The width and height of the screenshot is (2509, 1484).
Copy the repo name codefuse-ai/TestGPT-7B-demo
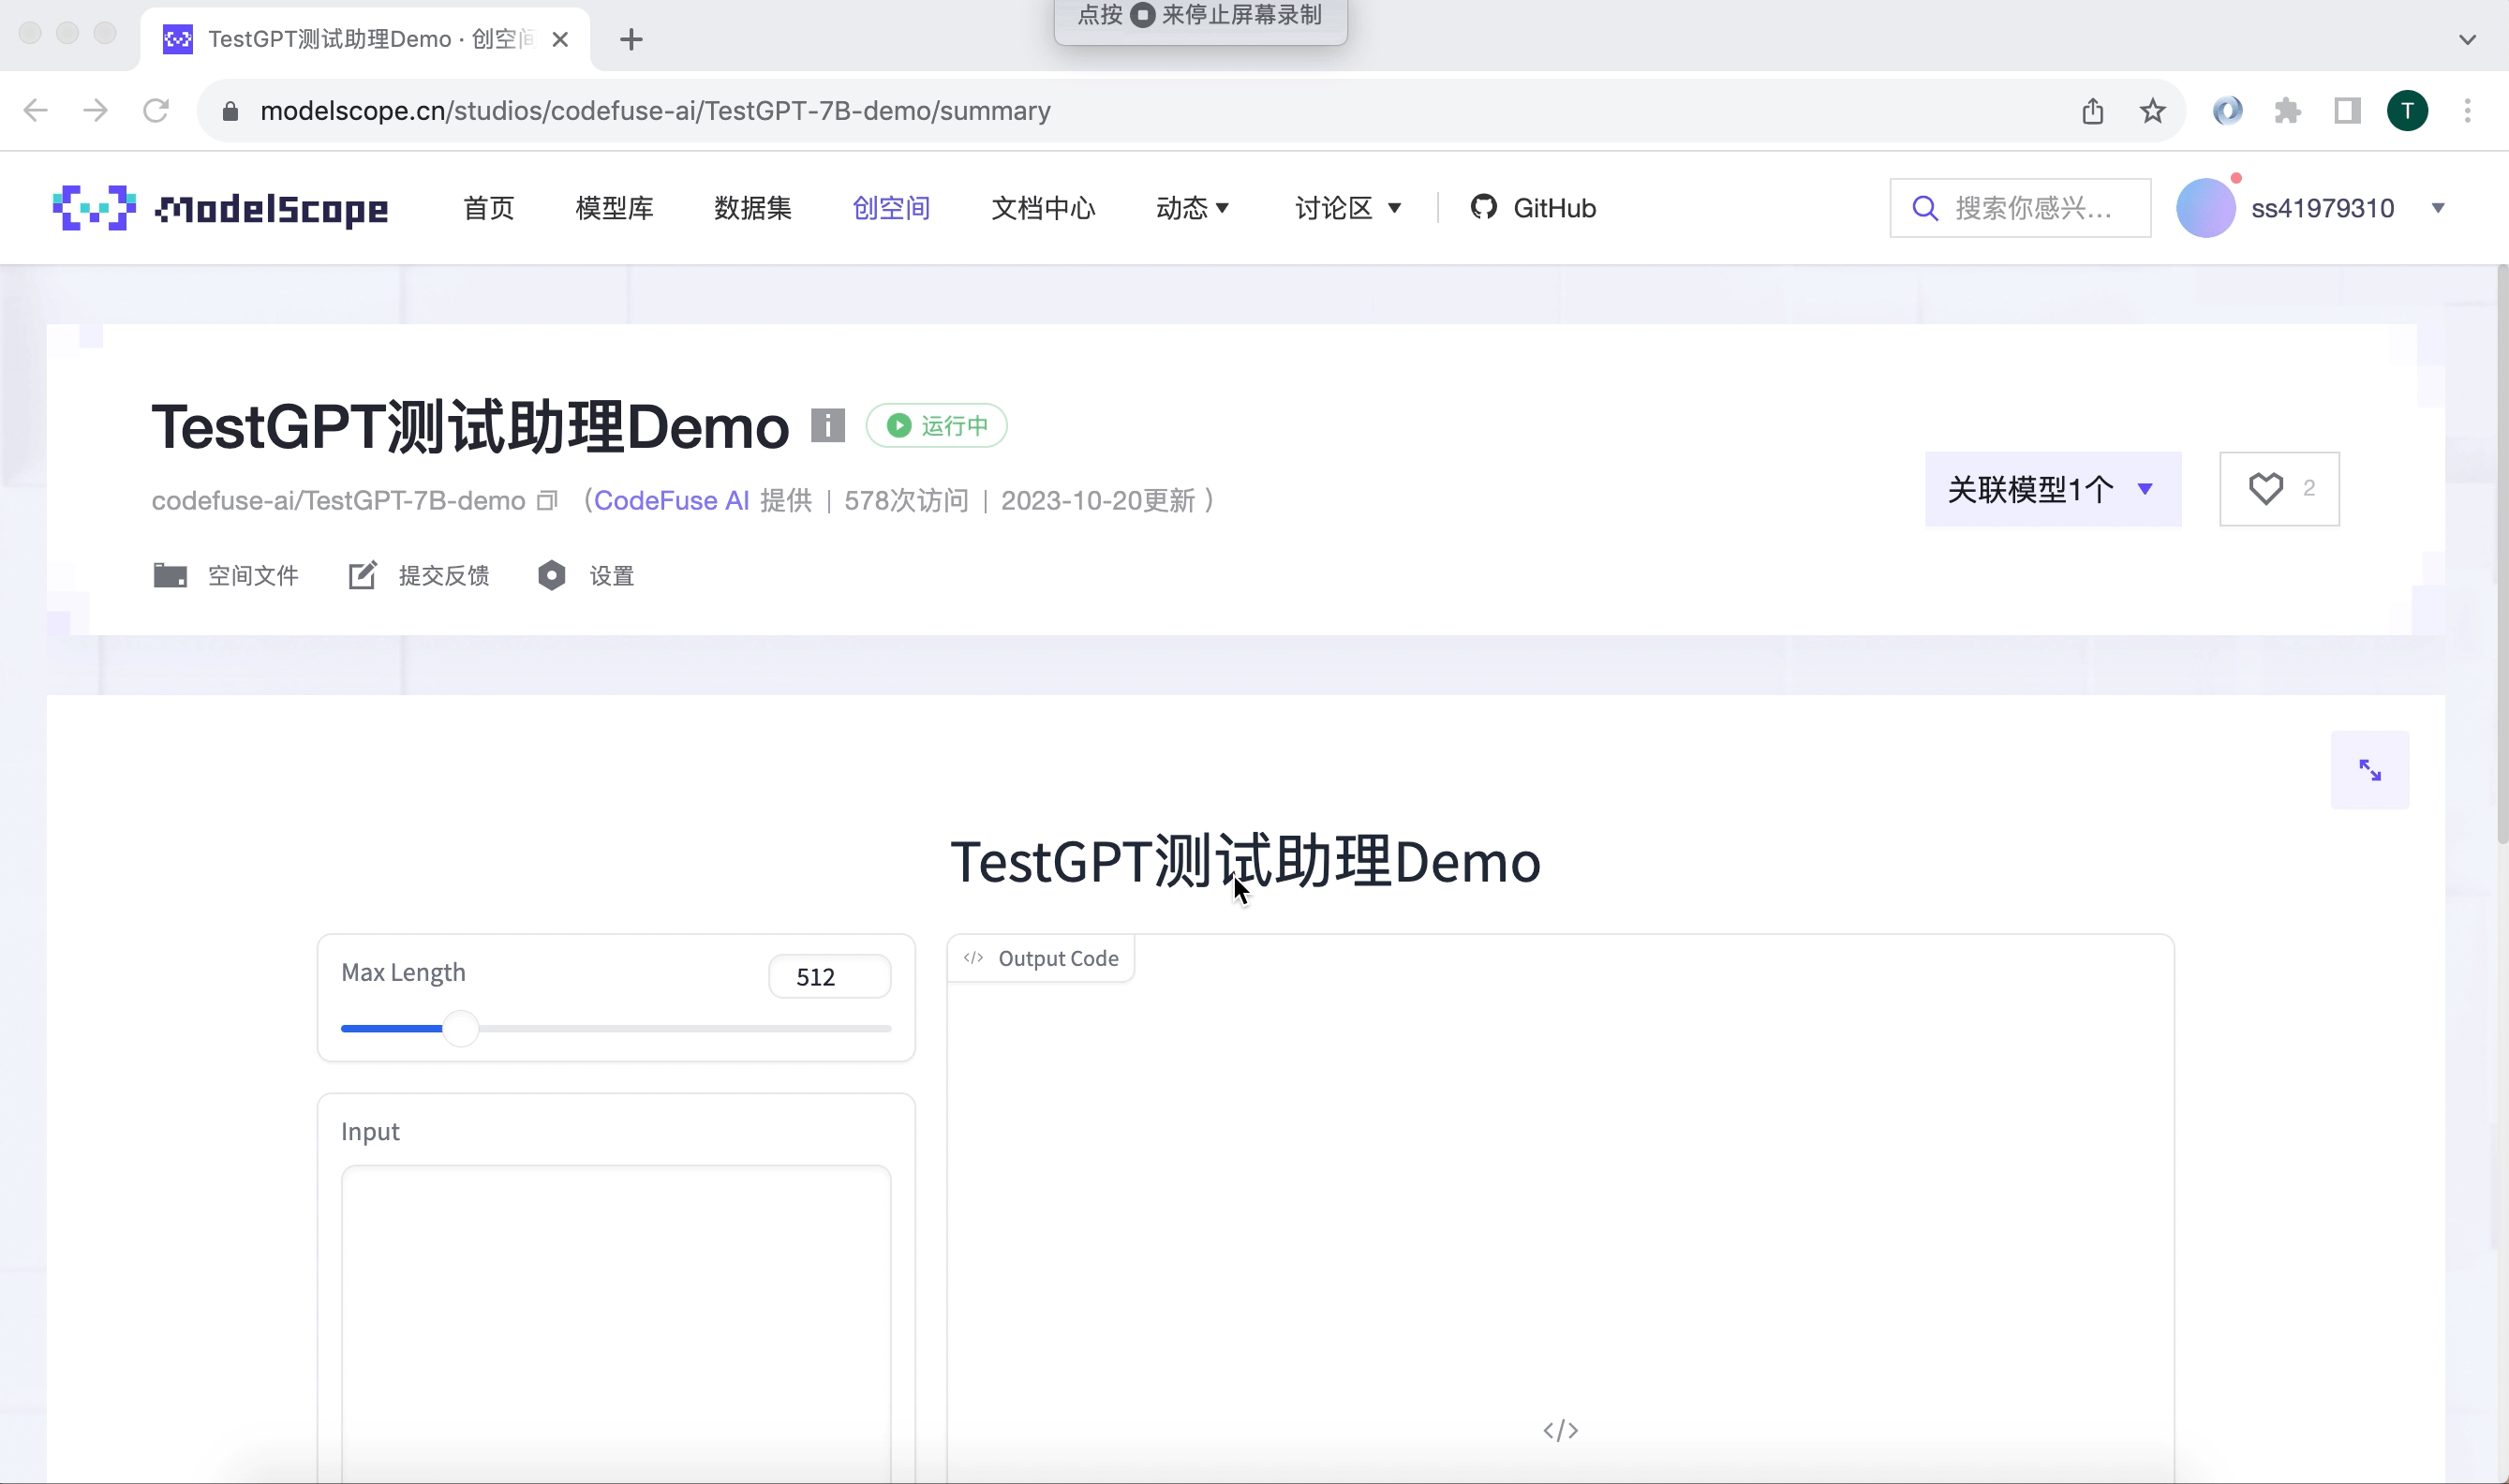tap(546, 500)
